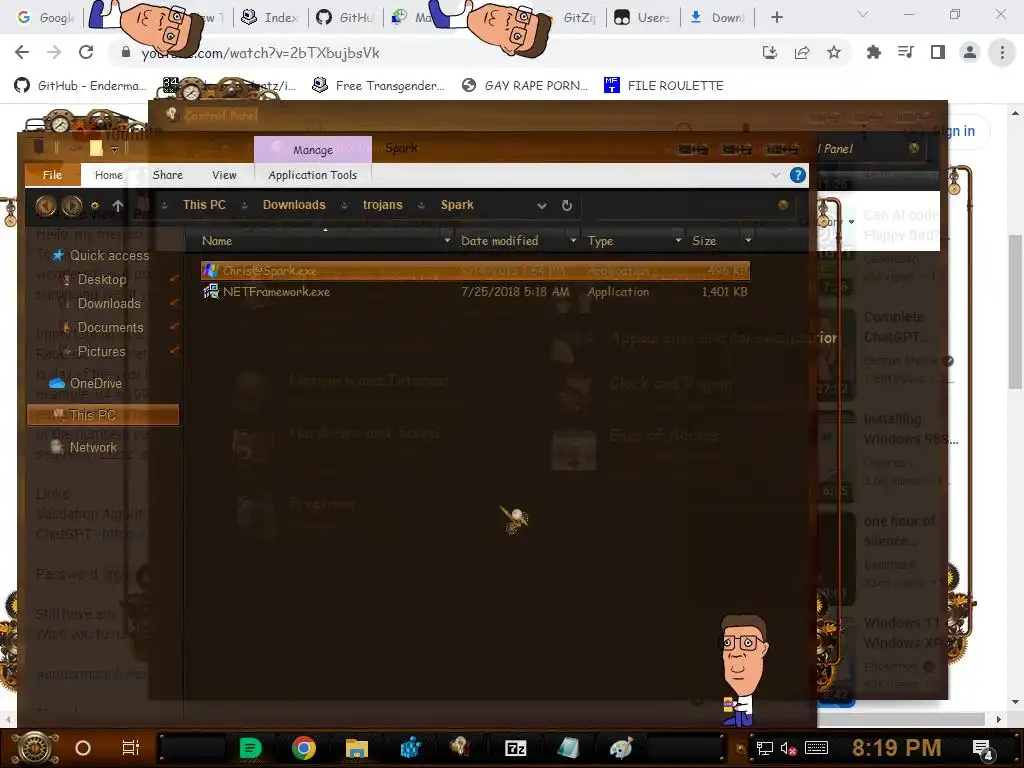Open Explorer help question mark
The image size is (1024, 768).
[797, 175]
